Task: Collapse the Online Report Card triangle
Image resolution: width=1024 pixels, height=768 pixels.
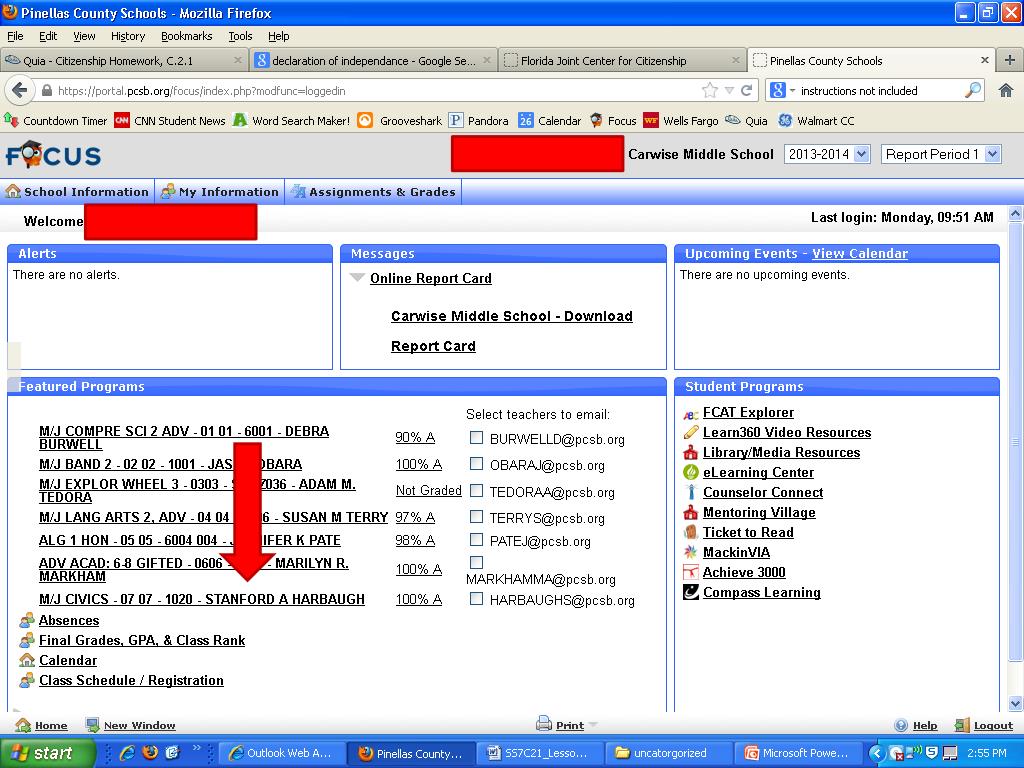Action: tap(357, 278)
